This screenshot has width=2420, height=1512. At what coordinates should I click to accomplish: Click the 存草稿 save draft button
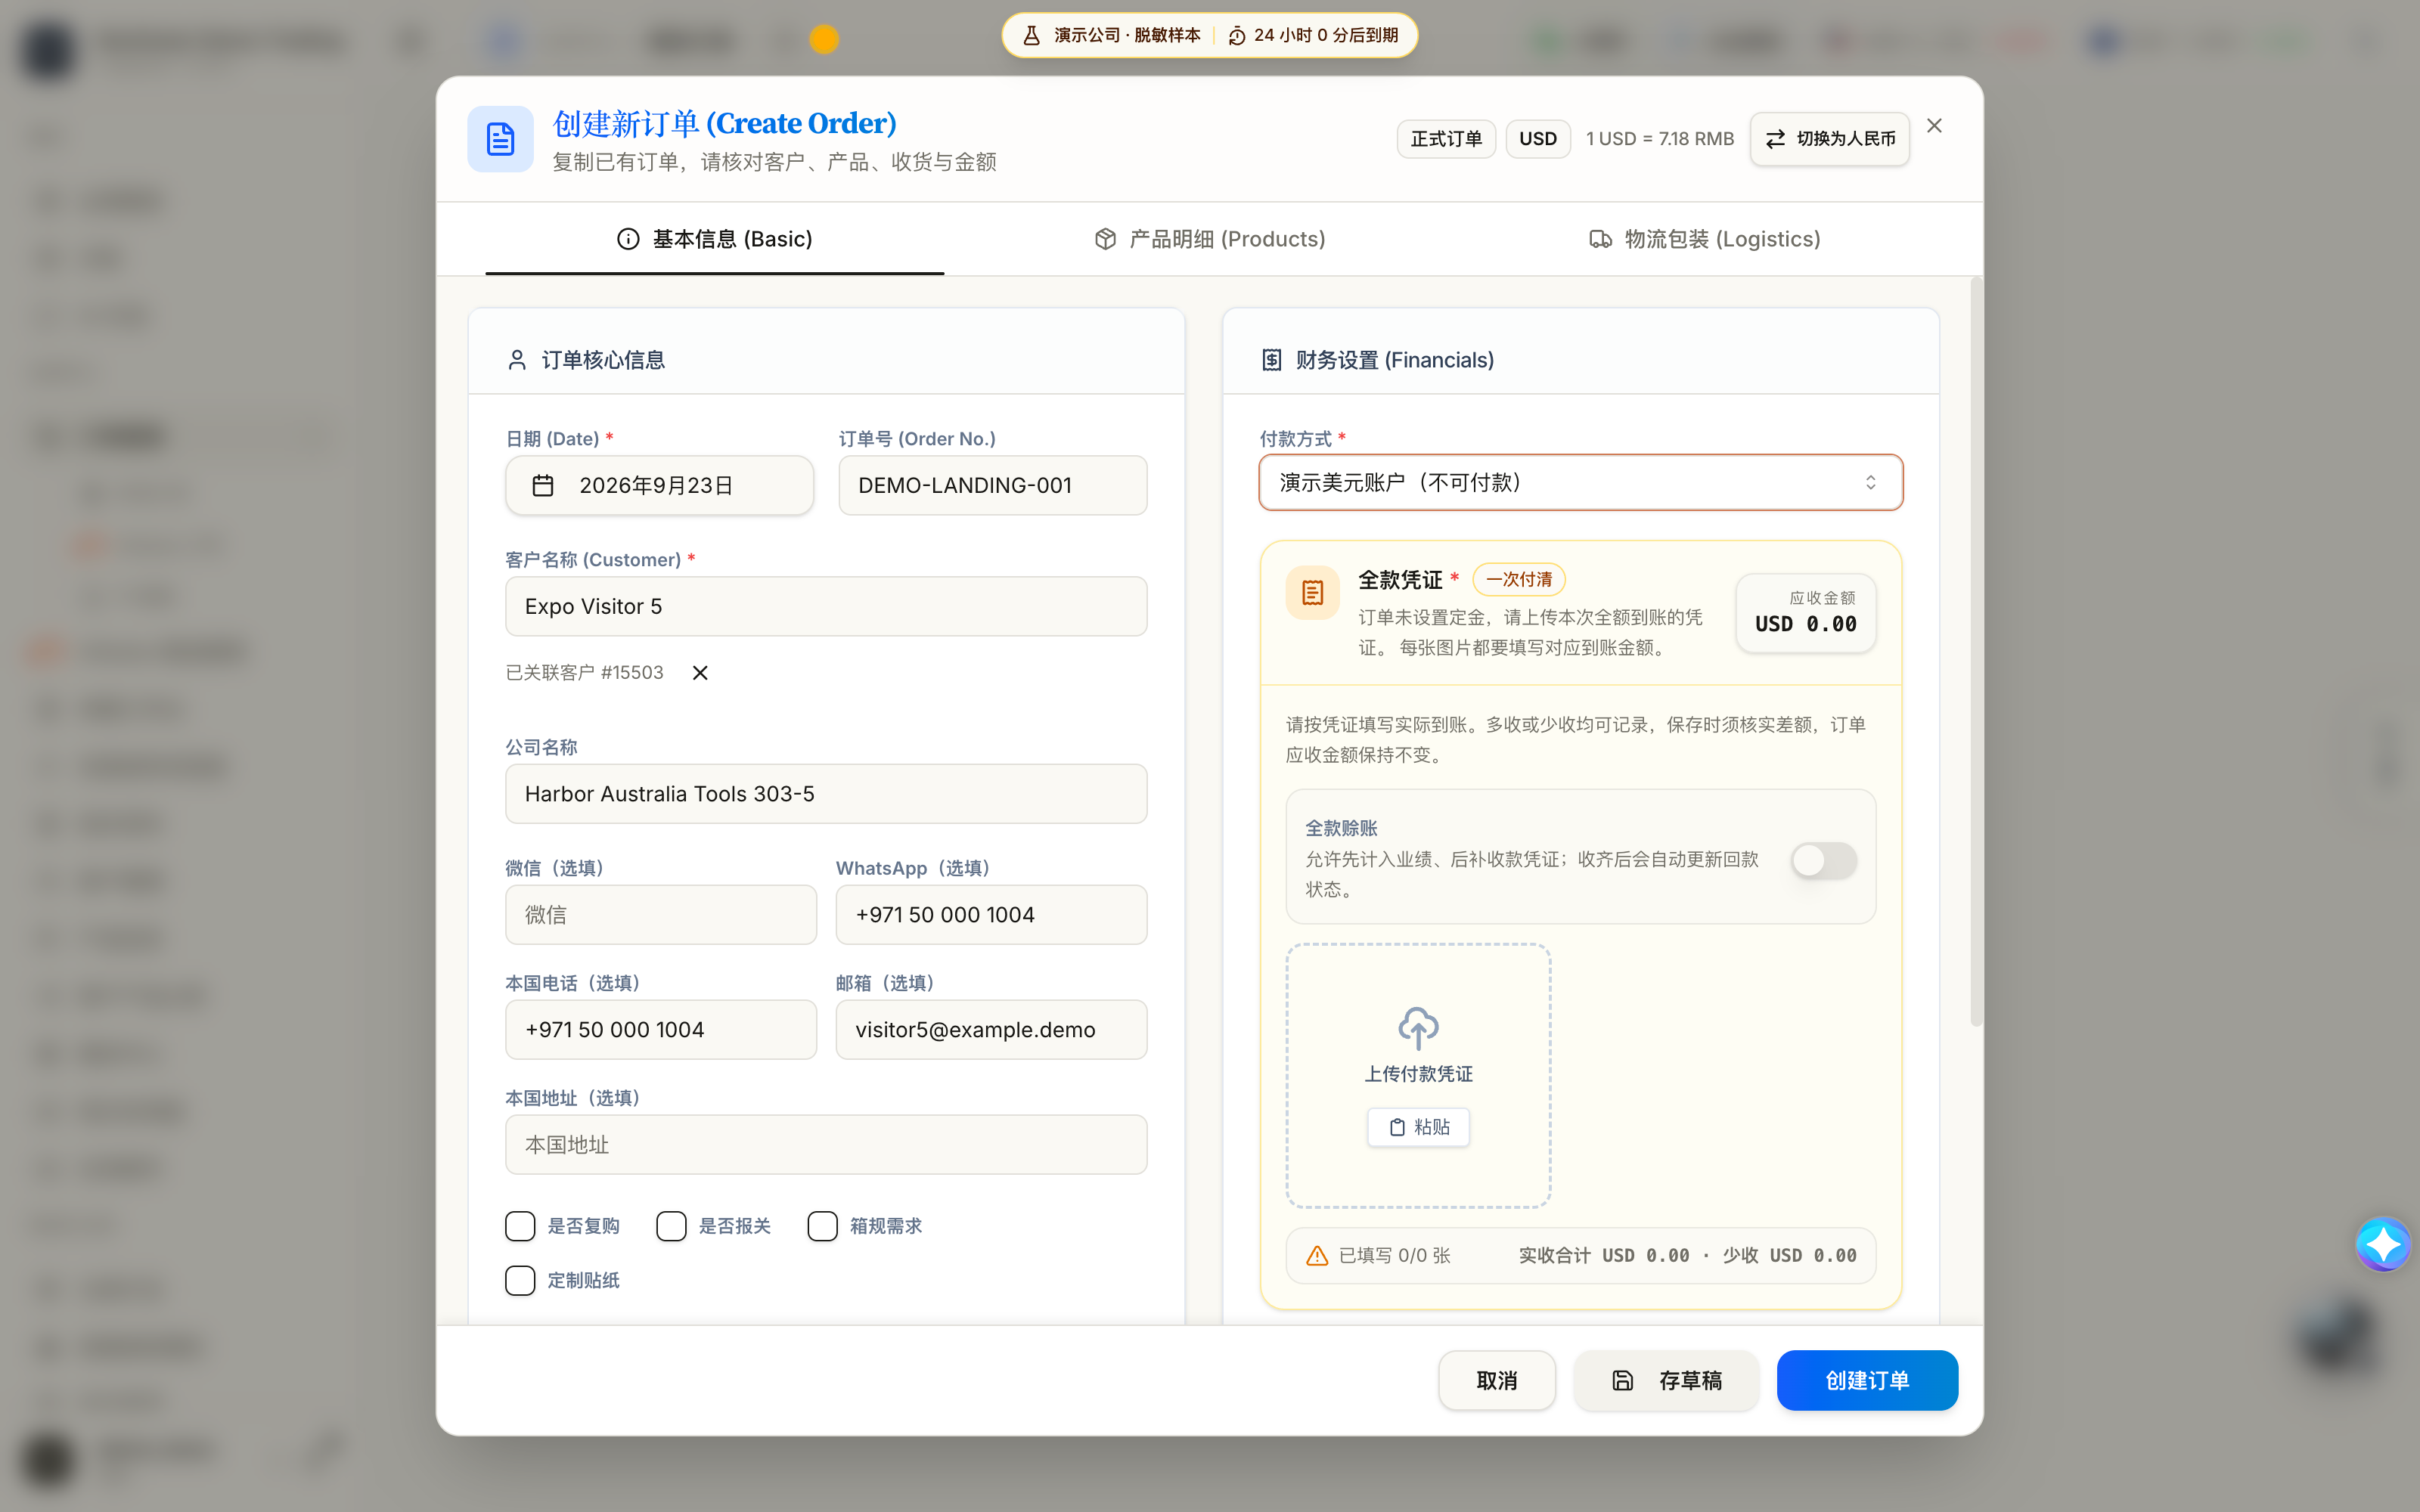coord(1666,1380)
